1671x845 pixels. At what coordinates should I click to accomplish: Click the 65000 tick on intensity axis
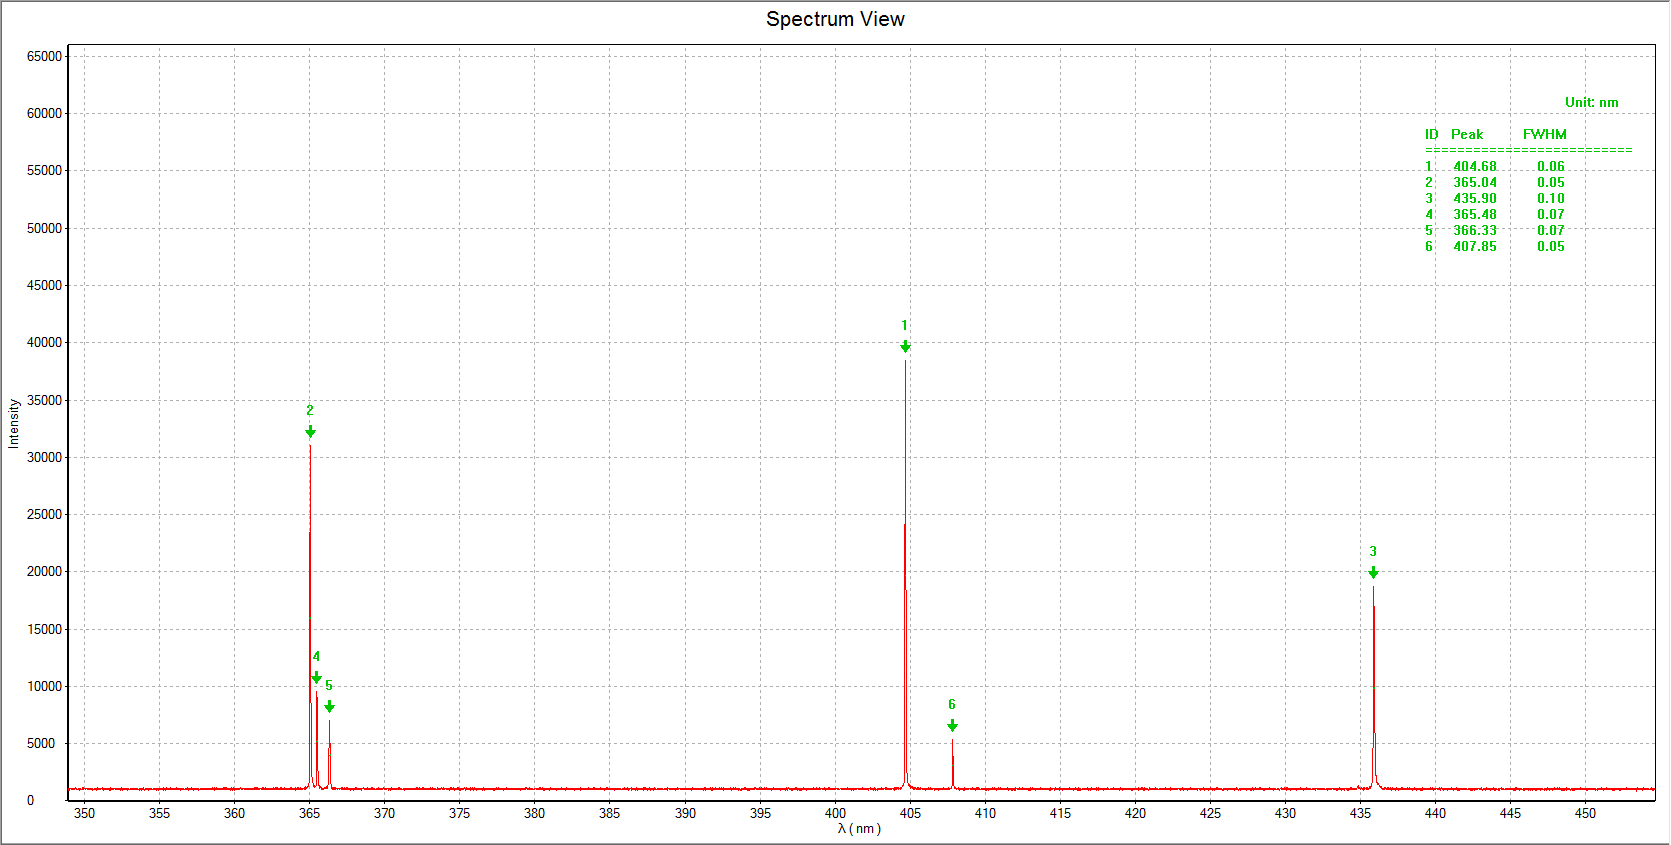[x=44, y=57]
